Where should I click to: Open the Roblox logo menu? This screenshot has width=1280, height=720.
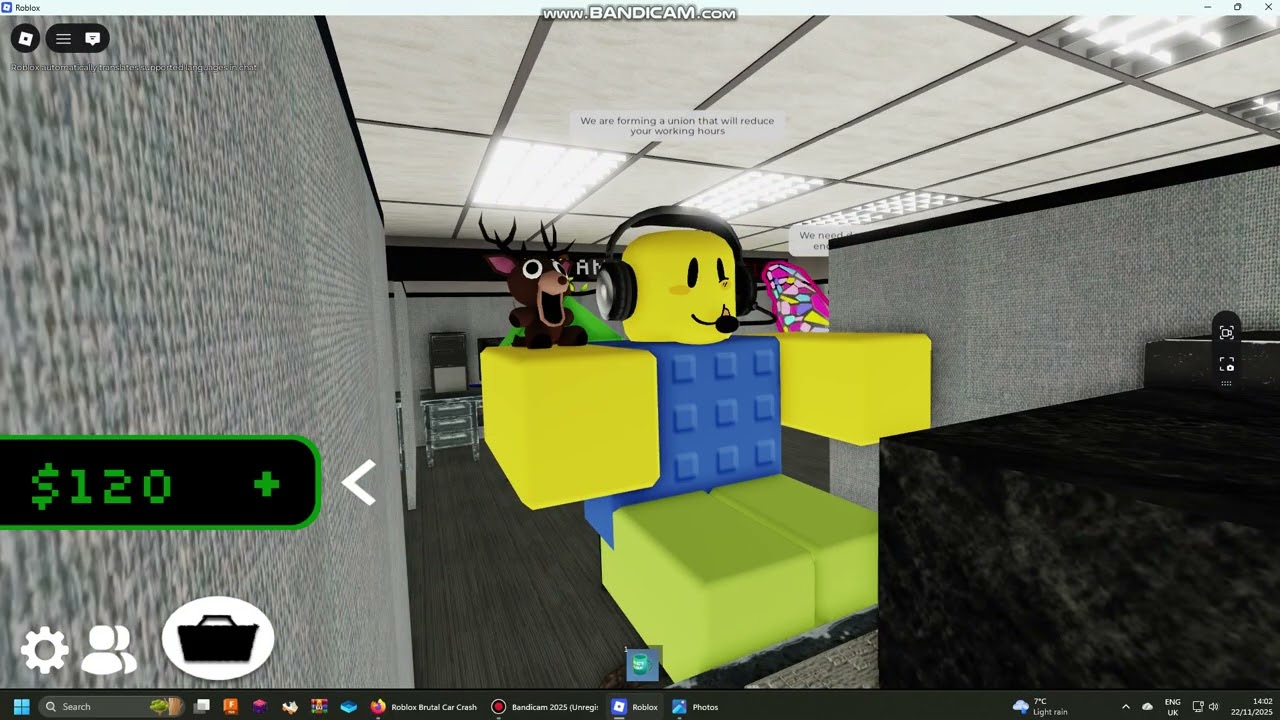tap(26, 39)
